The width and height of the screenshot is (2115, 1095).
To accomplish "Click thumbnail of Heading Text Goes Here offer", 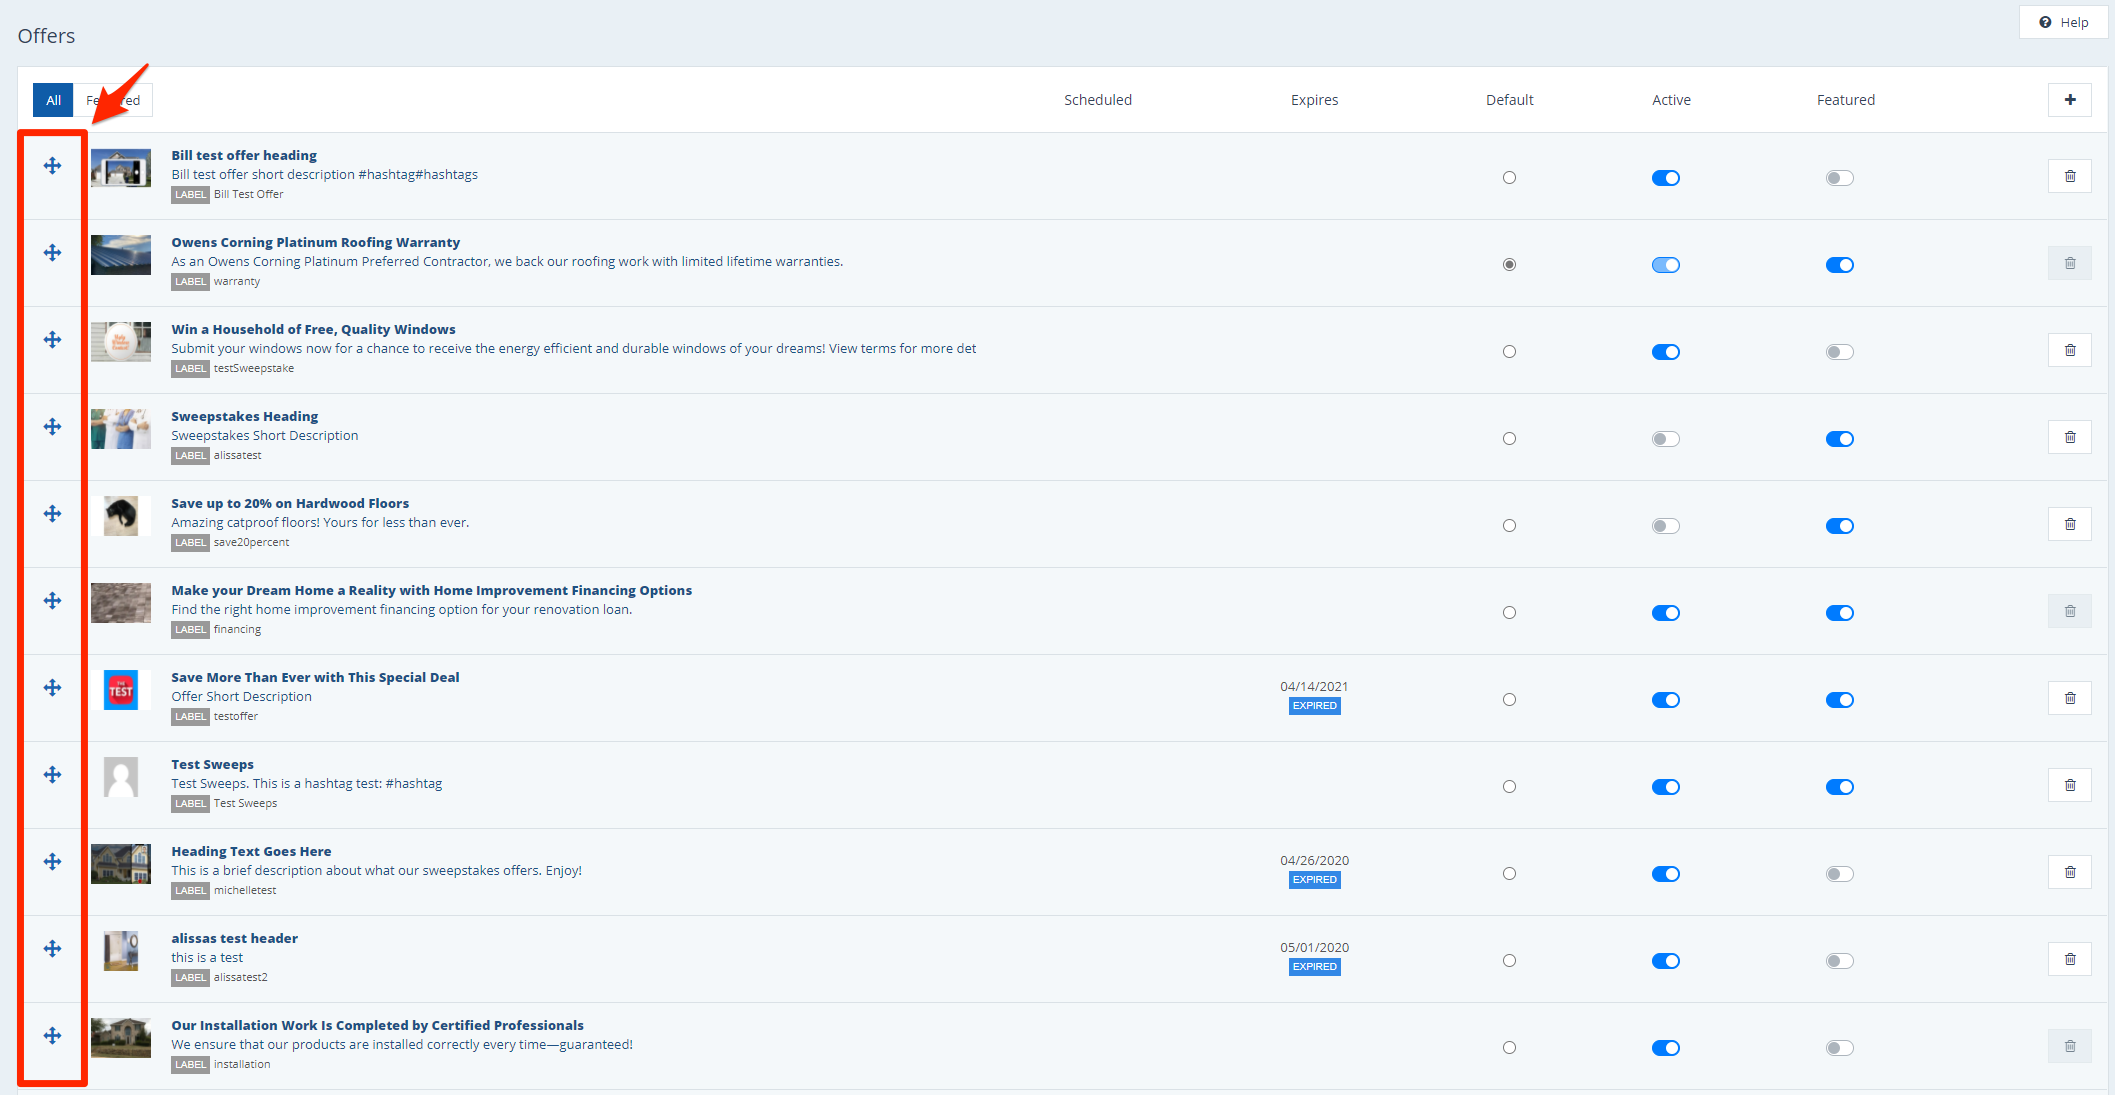I will [x=121, y=864].
